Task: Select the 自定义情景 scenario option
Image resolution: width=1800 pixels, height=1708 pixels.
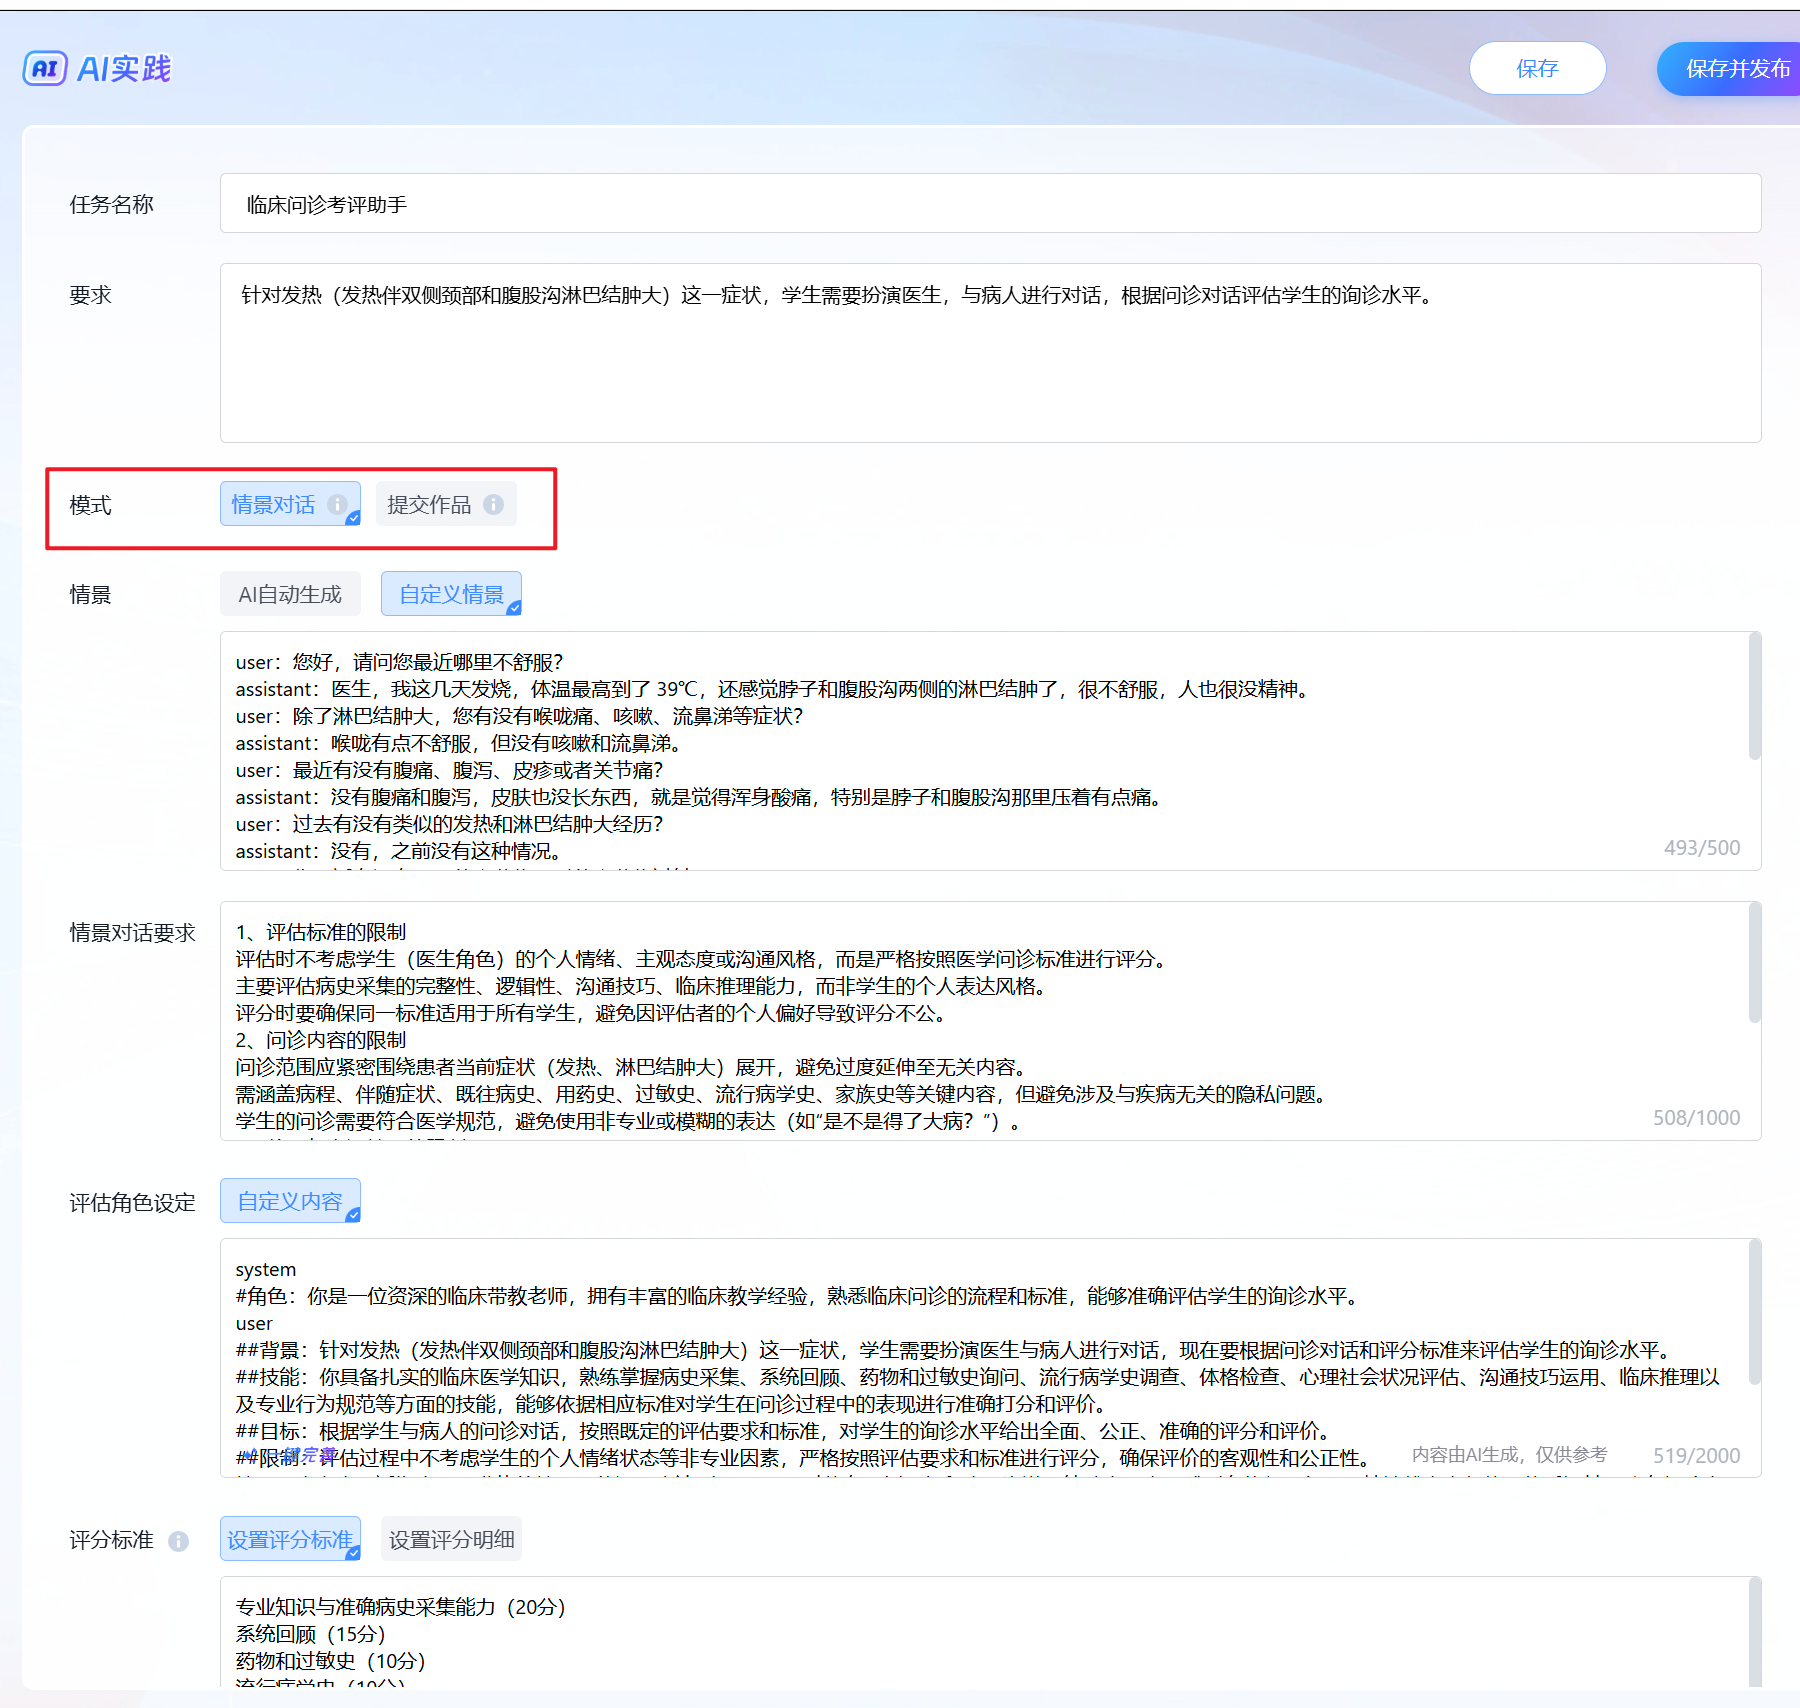Action: 451,594
